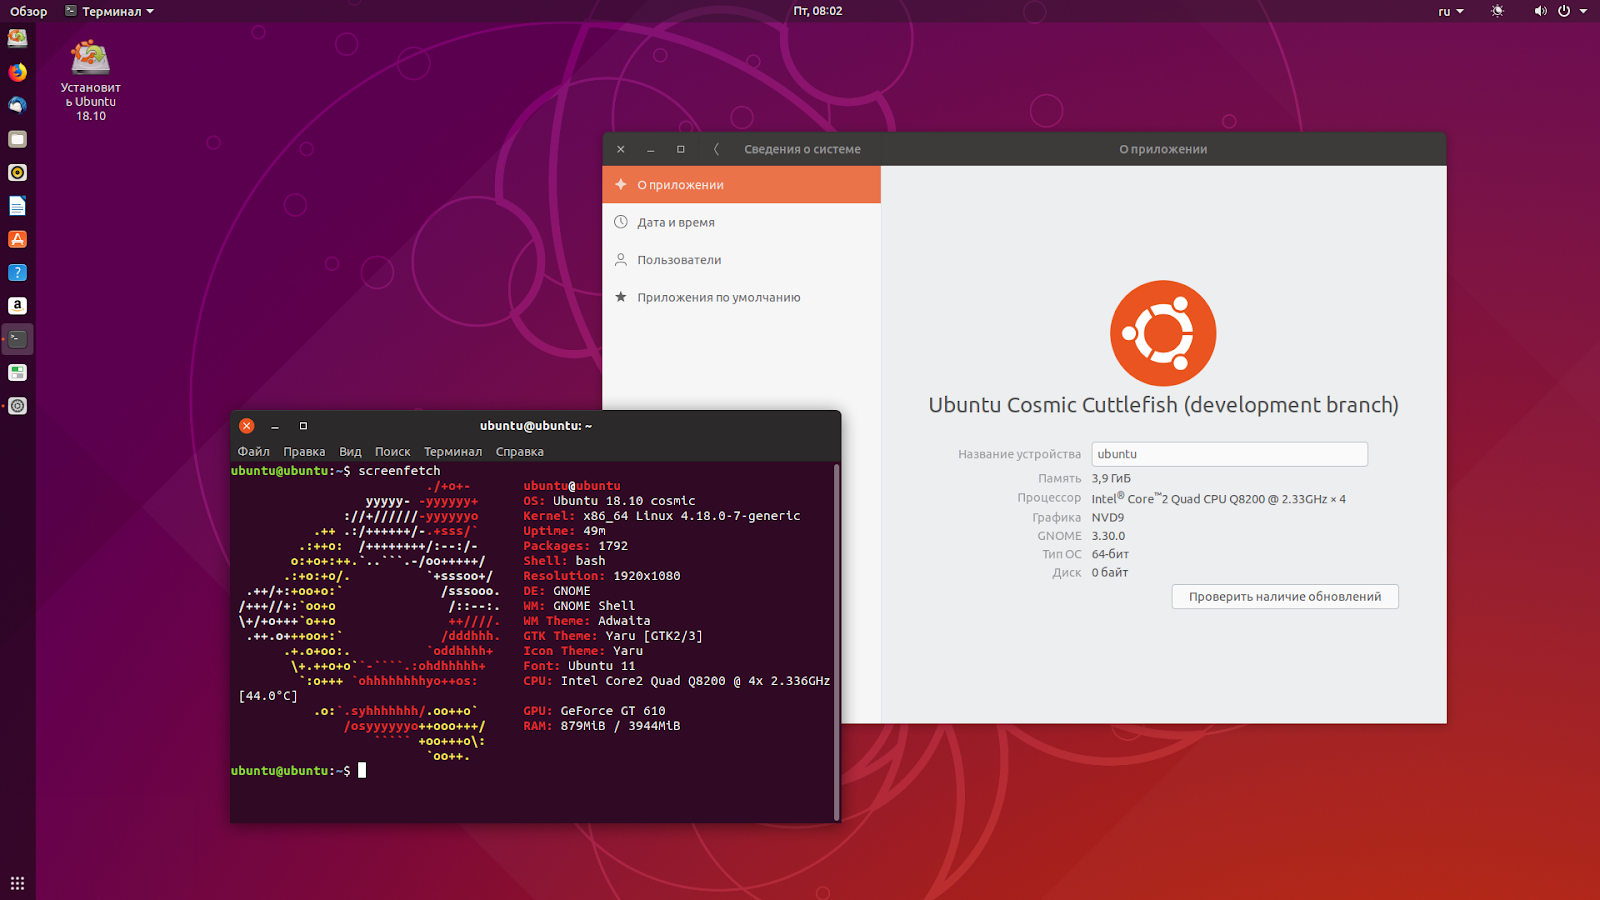Image resolution: width=1600 pixels, height=900 pixels.
Task: Click the 'screenfetch' command in the terminal
Action: tap(399, 471)
